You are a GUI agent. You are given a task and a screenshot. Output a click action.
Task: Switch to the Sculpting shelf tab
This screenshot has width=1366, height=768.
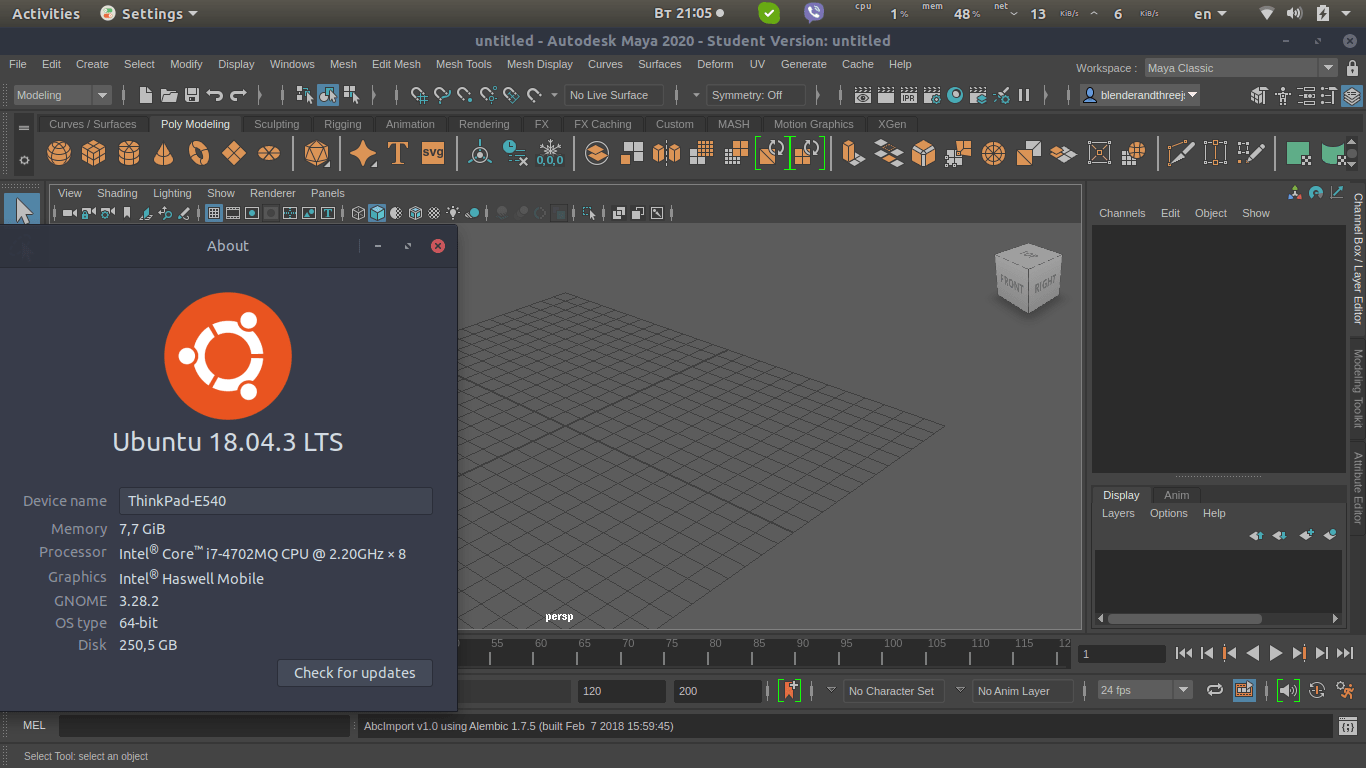[x=276, y=124]
